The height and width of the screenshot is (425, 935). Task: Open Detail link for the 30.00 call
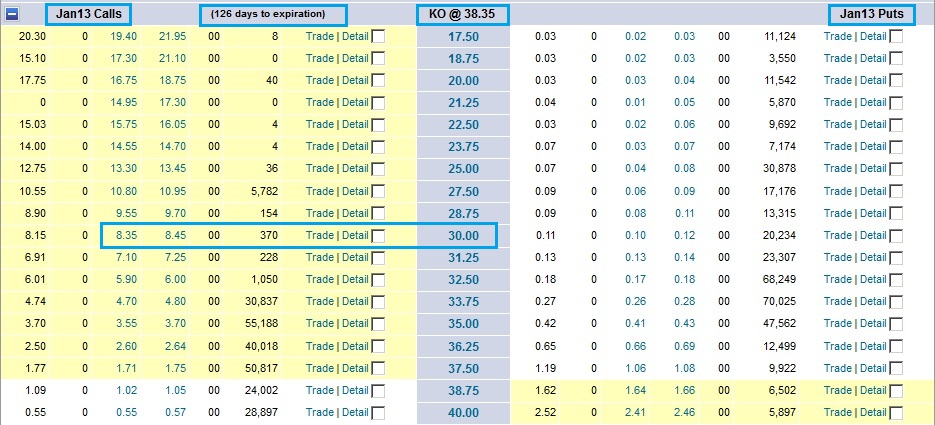pyautogui.click(x=355, y=235)
